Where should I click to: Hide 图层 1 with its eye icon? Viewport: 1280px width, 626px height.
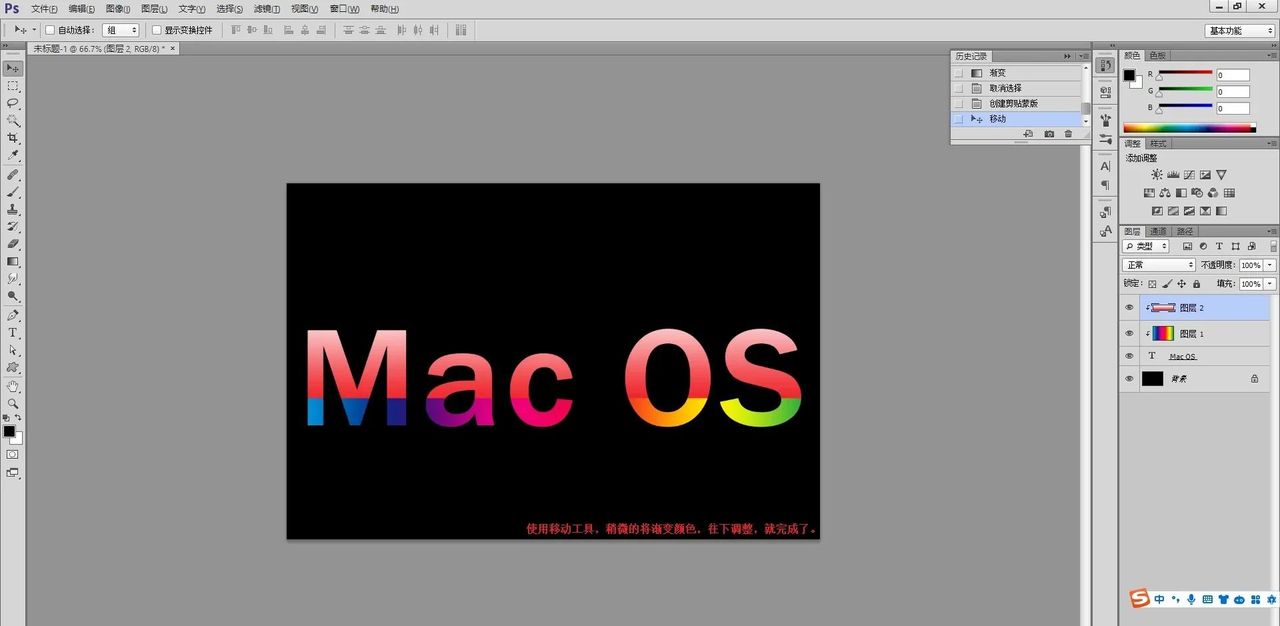[1129, 333]
